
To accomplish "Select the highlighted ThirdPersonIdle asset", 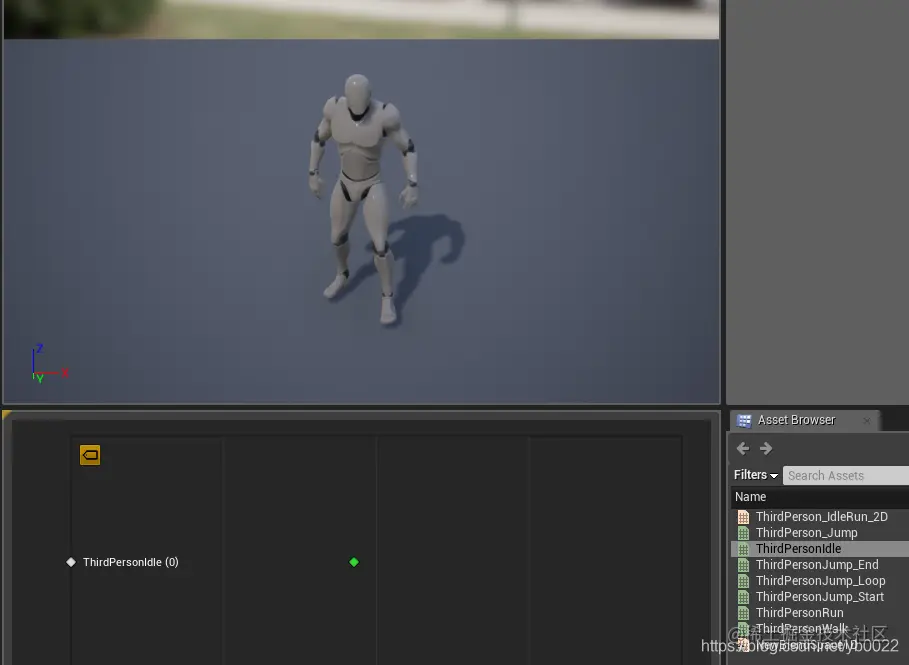I will (x=820, y=548).
